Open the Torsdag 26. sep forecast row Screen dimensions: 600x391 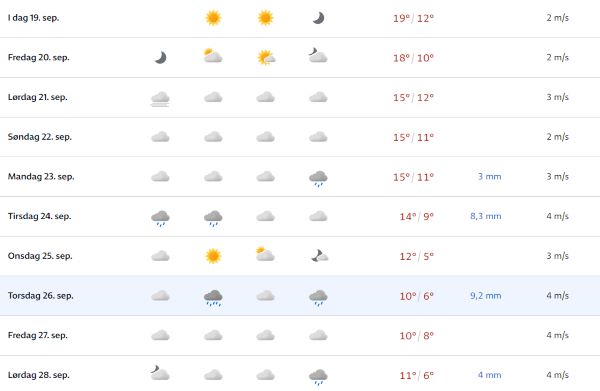pos(300,296)
